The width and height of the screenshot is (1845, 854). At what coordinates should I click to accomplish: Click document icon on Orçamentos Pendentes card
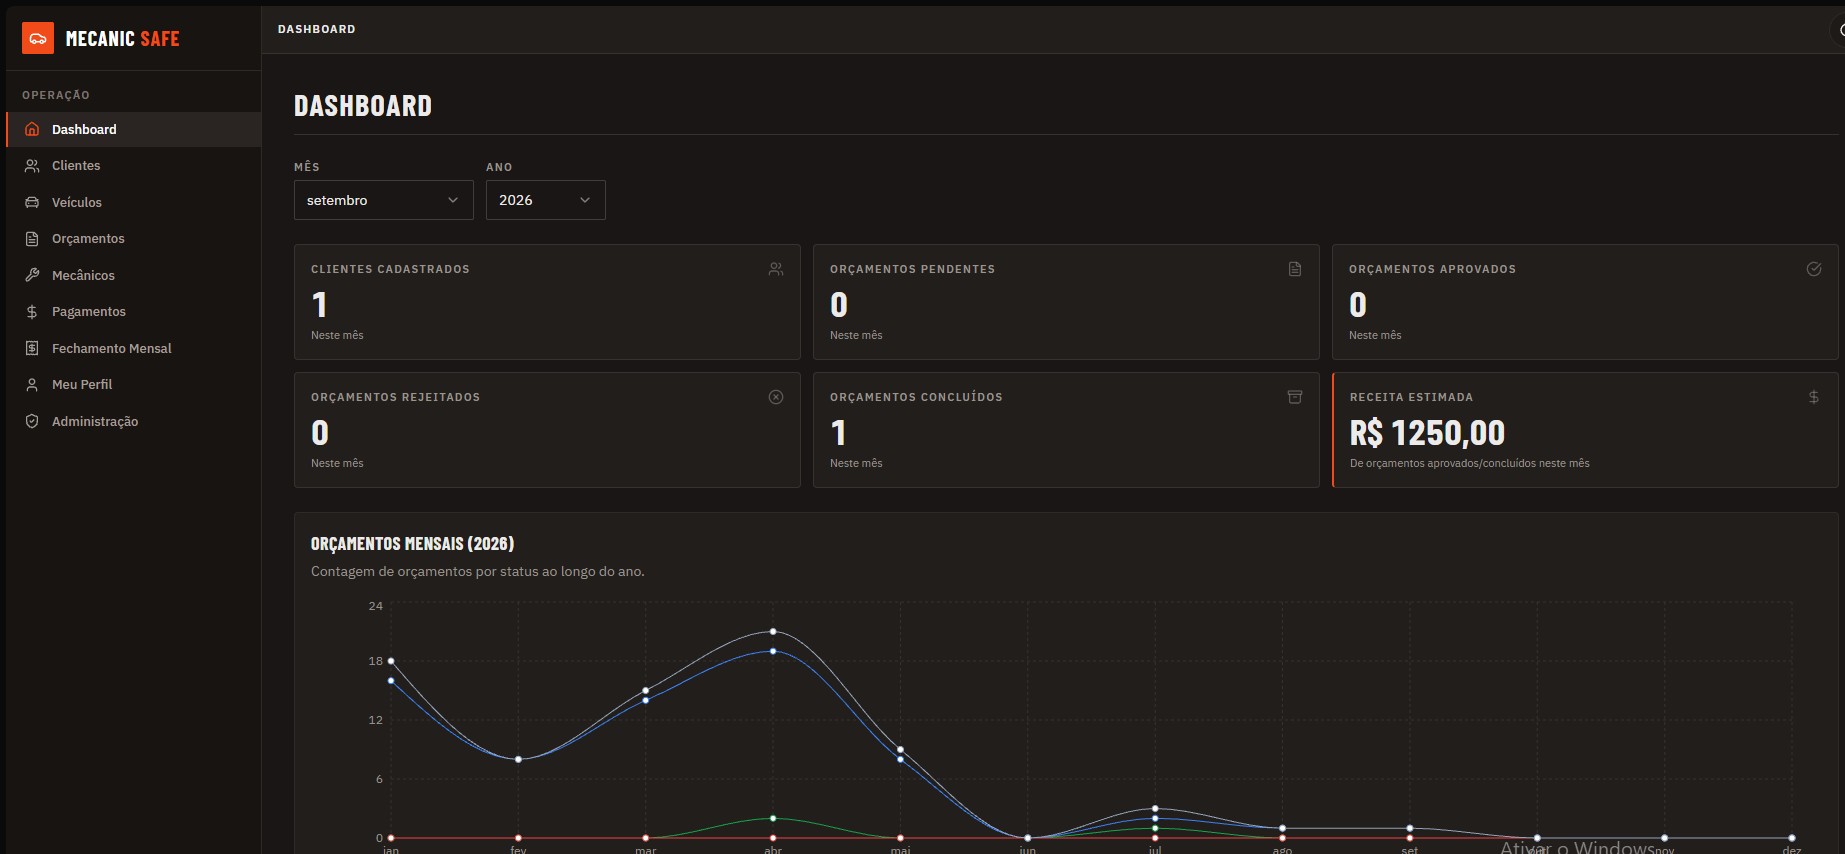click(1295, 269)
